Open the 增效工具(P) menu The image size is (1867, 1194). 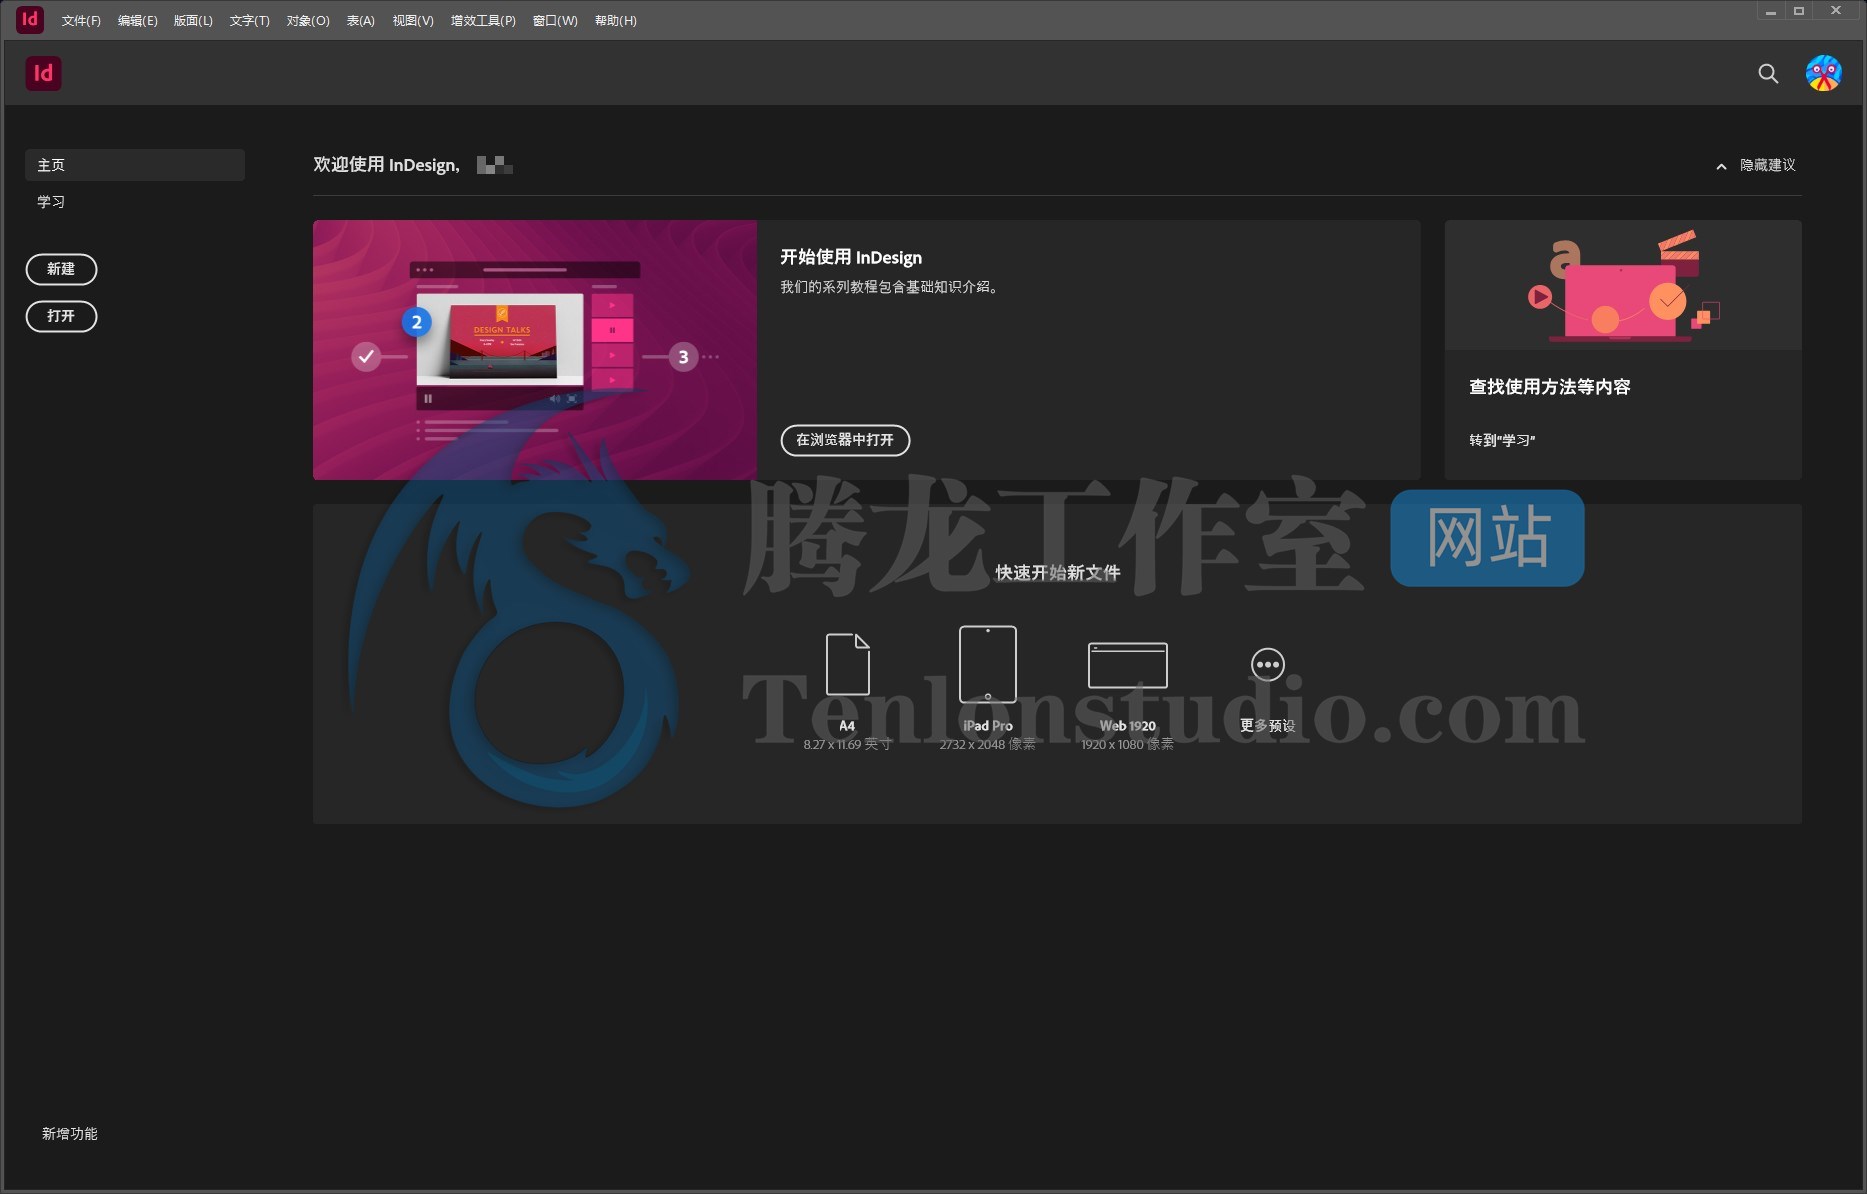(483, 20)
